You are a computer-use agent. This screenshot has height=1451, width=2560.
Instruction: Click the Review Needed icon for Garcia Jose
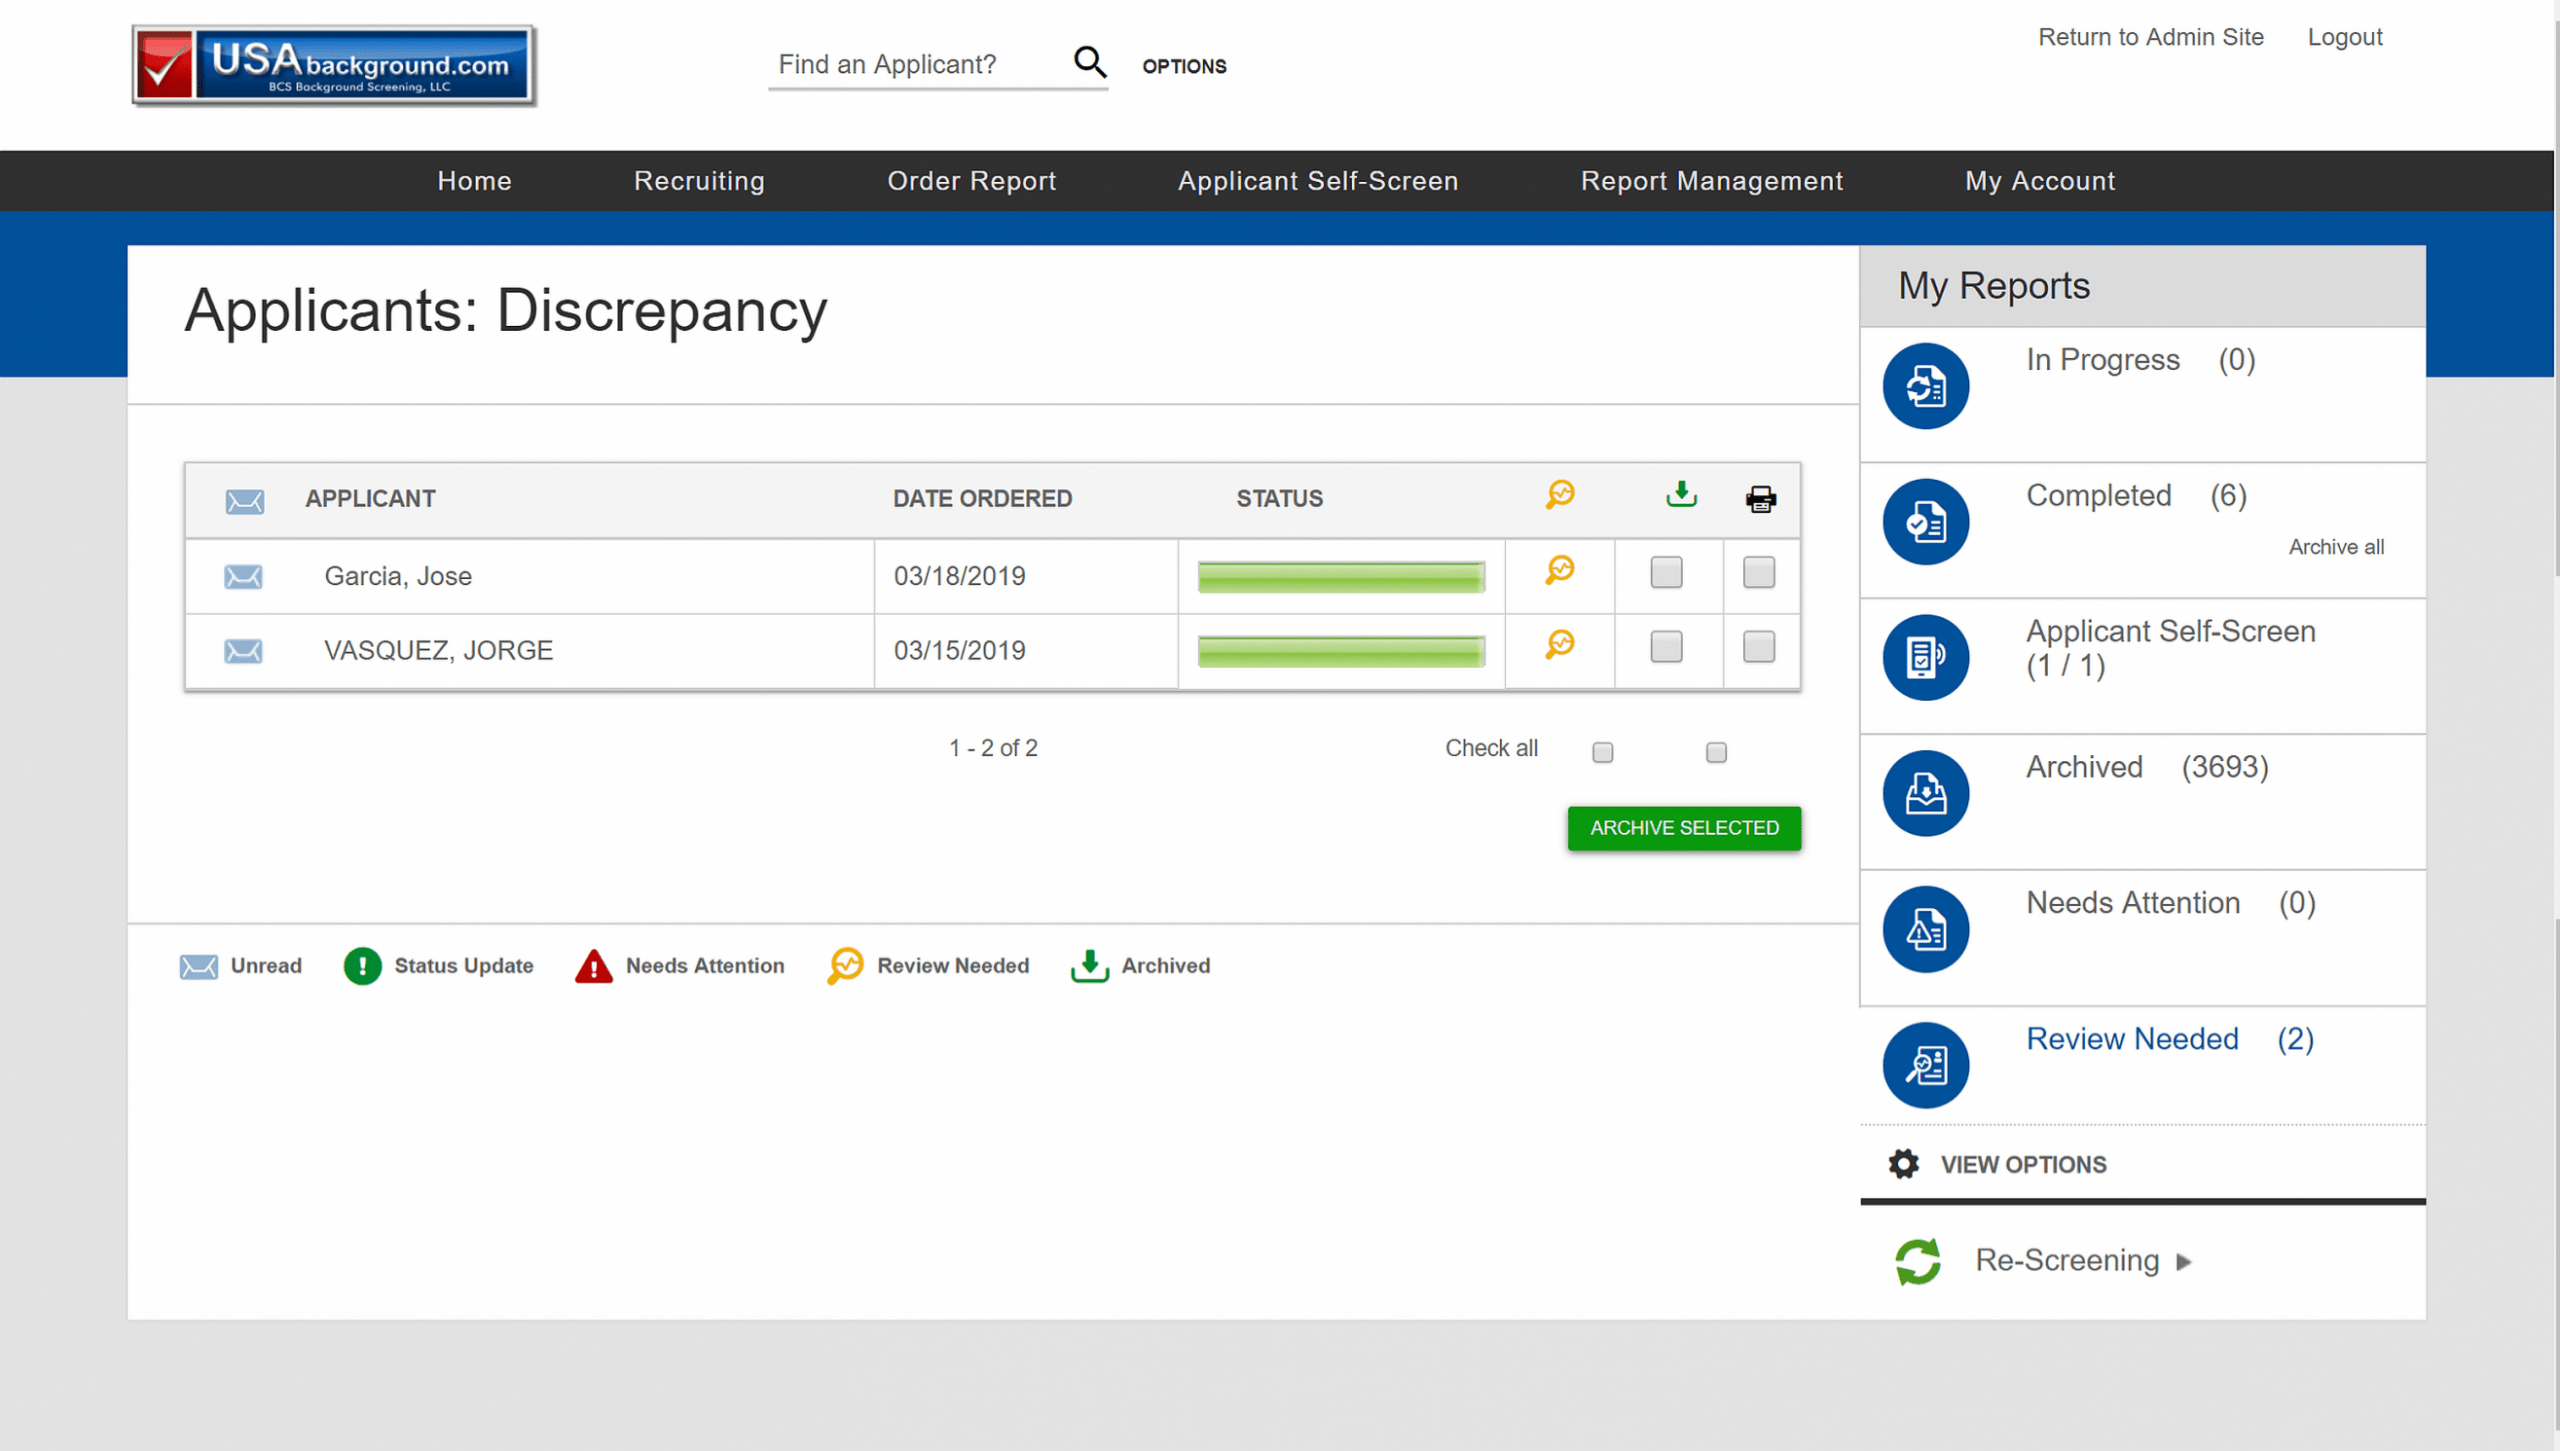[x=1558, y=572]
